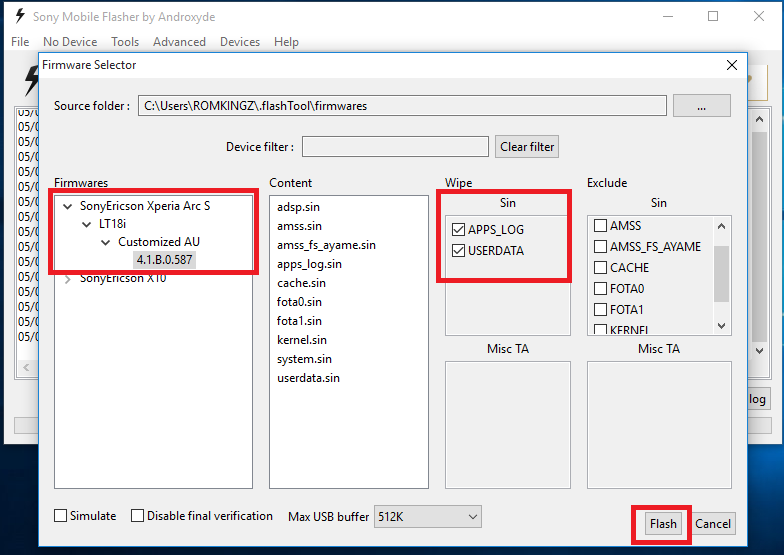
Task: Select apps_log.sin in Content list
Action: pos(310,264)
